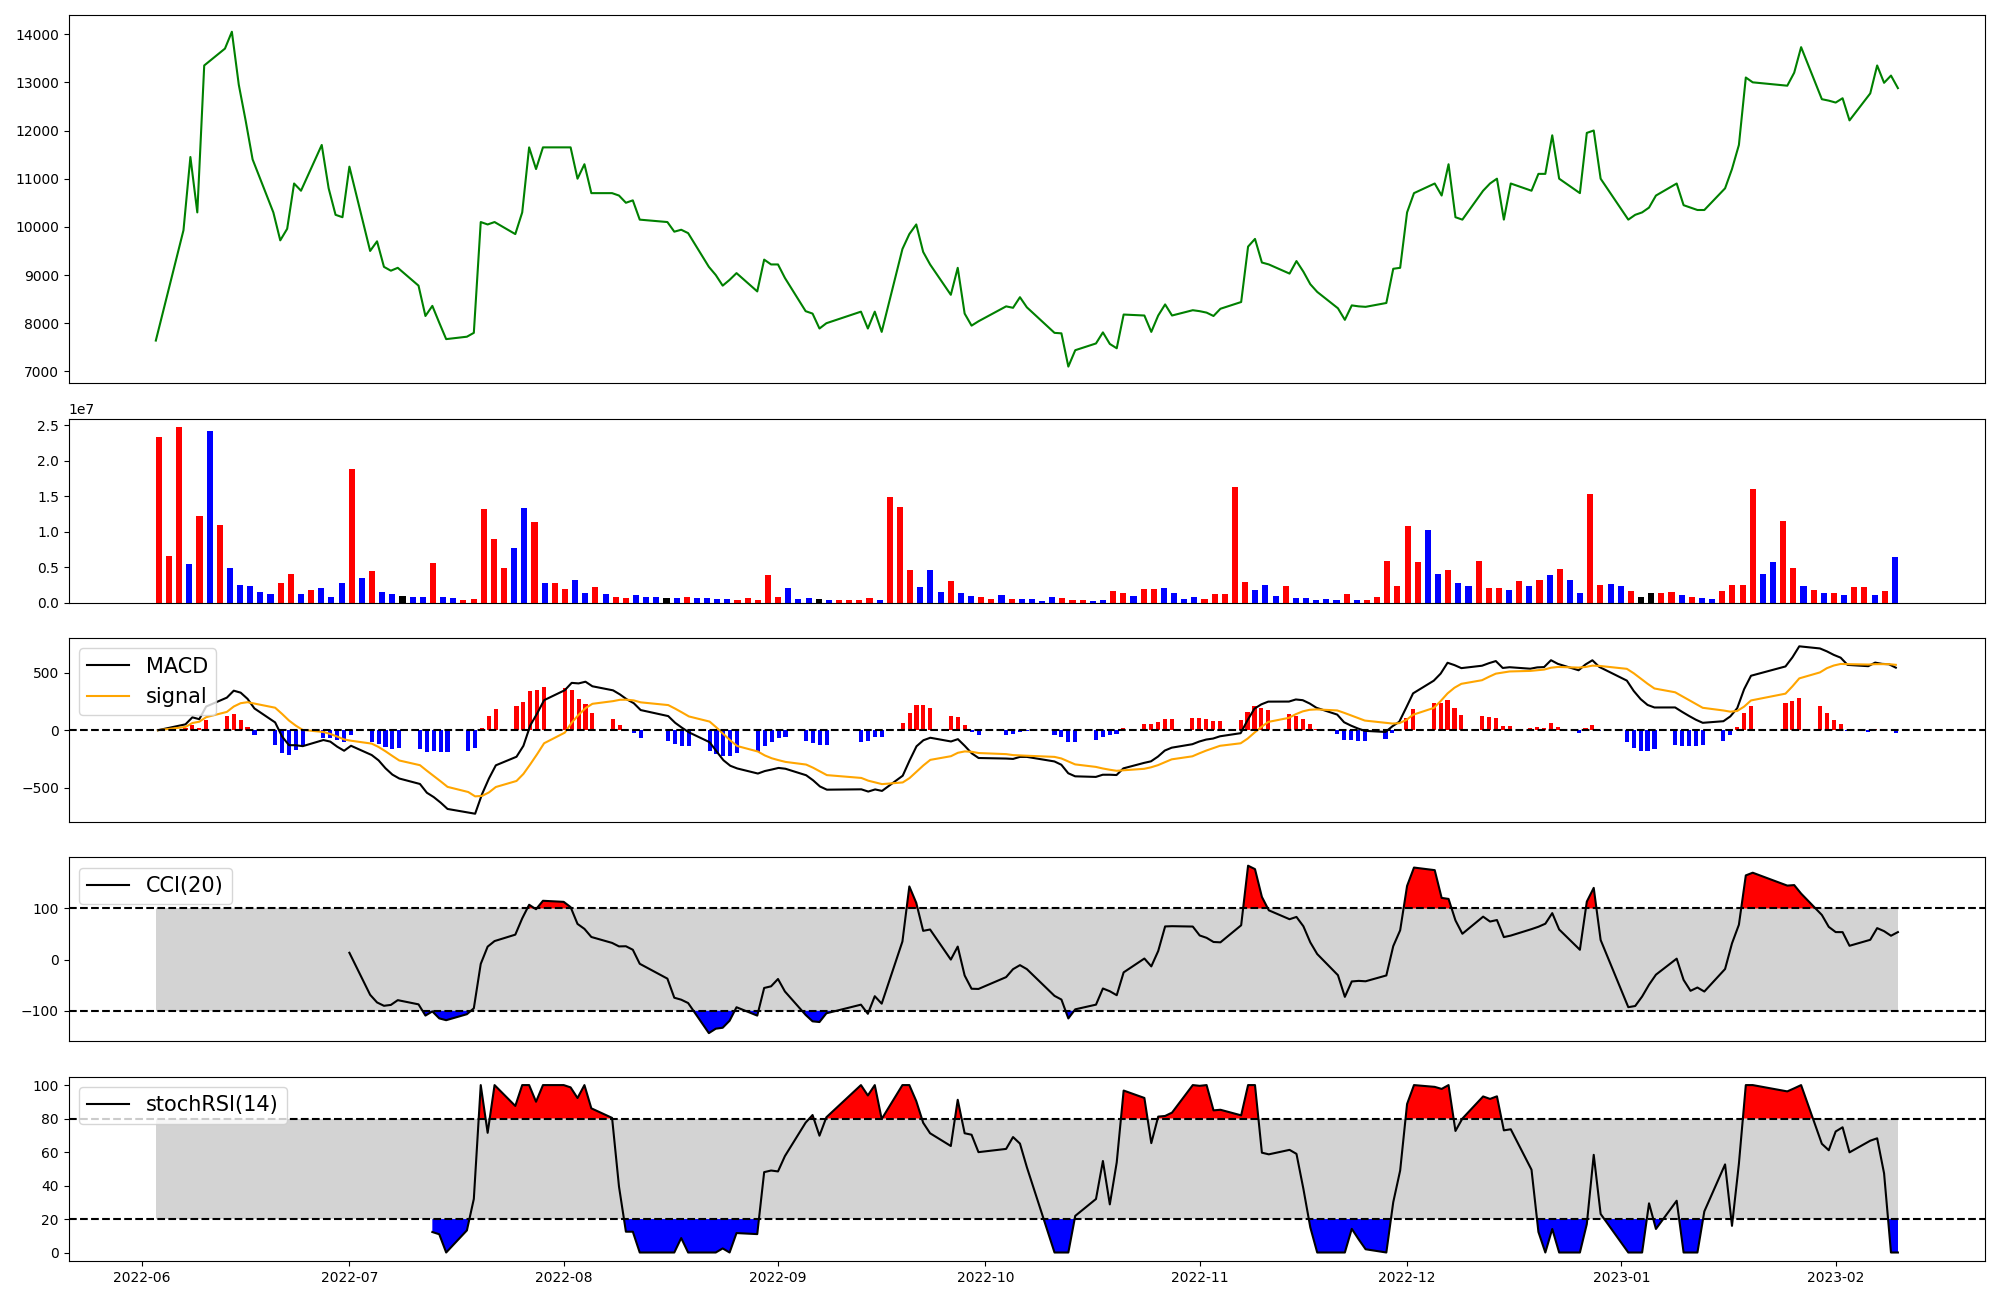Click the 1e7 volume scale label

(x=81, y=409)
